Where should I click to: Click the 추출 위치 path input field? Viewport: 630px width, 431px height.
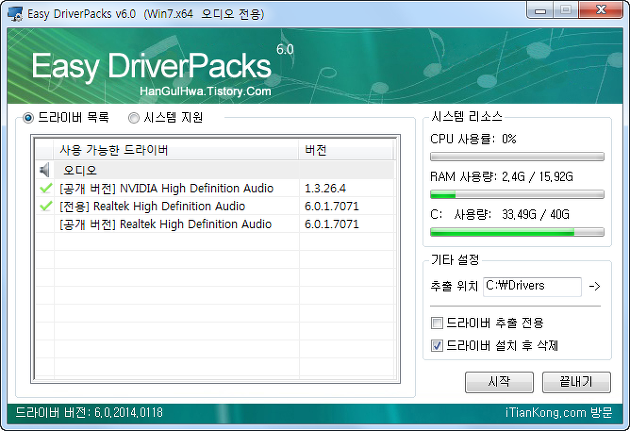(532, 286)
